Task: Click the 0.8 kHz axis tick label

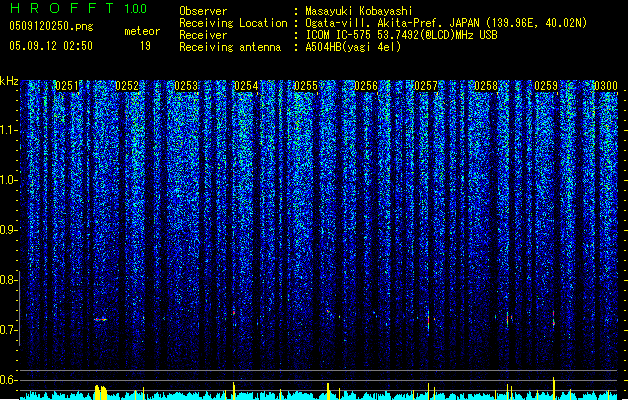Action: [9, 280]
